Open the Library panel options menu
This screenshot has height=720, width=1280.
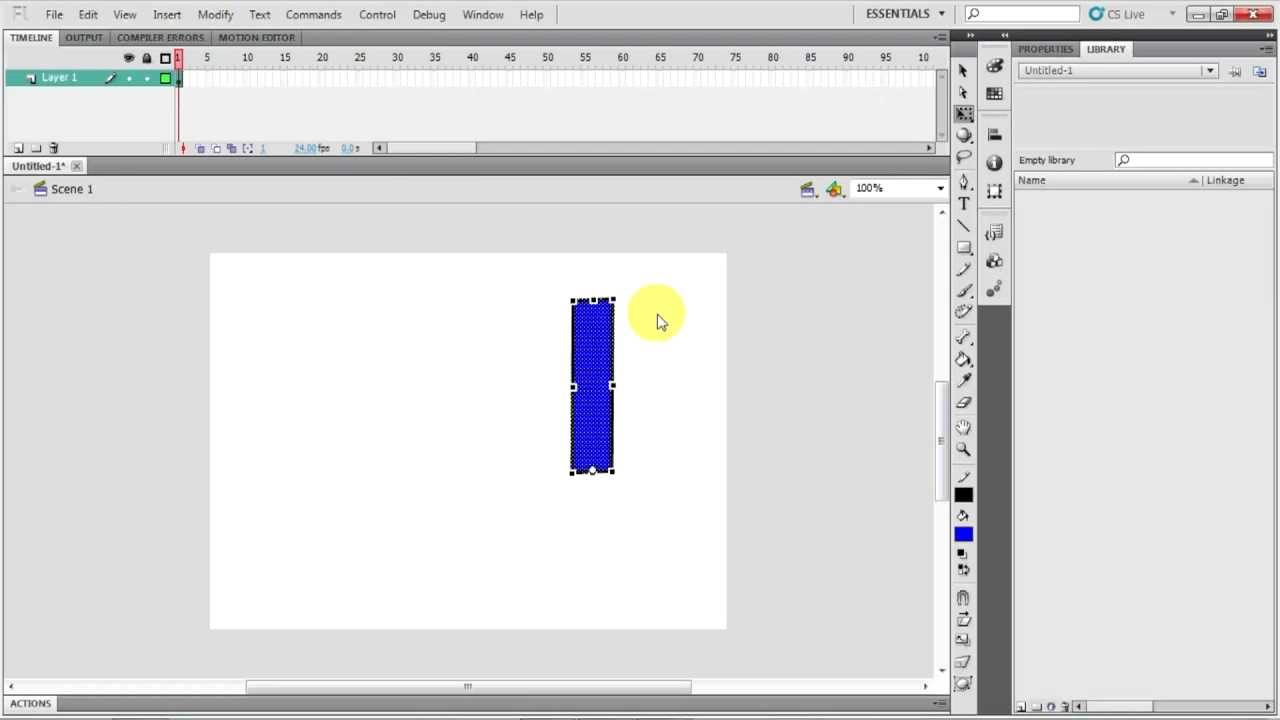1267,49
